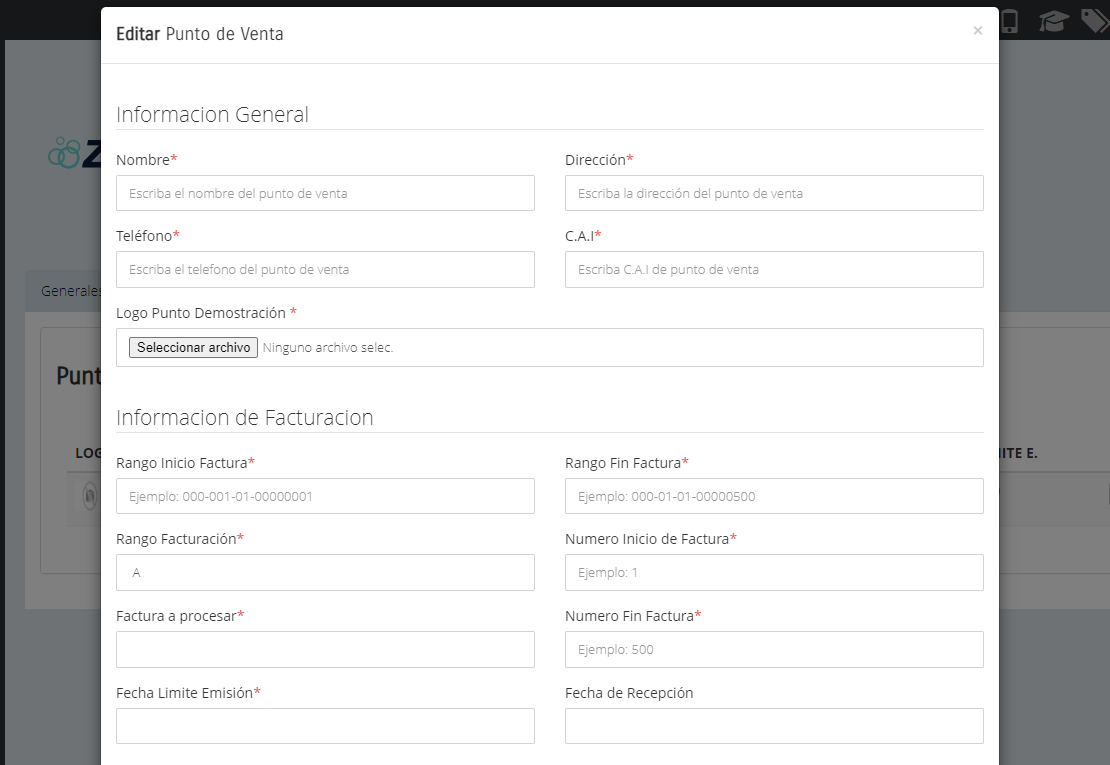The image size is (1110, 765).
Task: Click the Seleccionar archivo button
Action: (193, 347)
